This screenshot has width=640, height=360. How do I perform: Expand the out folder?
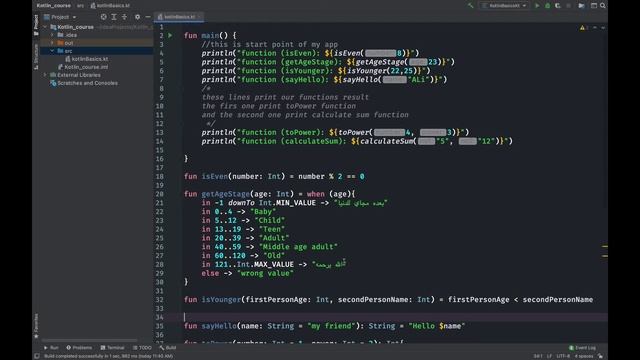point(52,43)
